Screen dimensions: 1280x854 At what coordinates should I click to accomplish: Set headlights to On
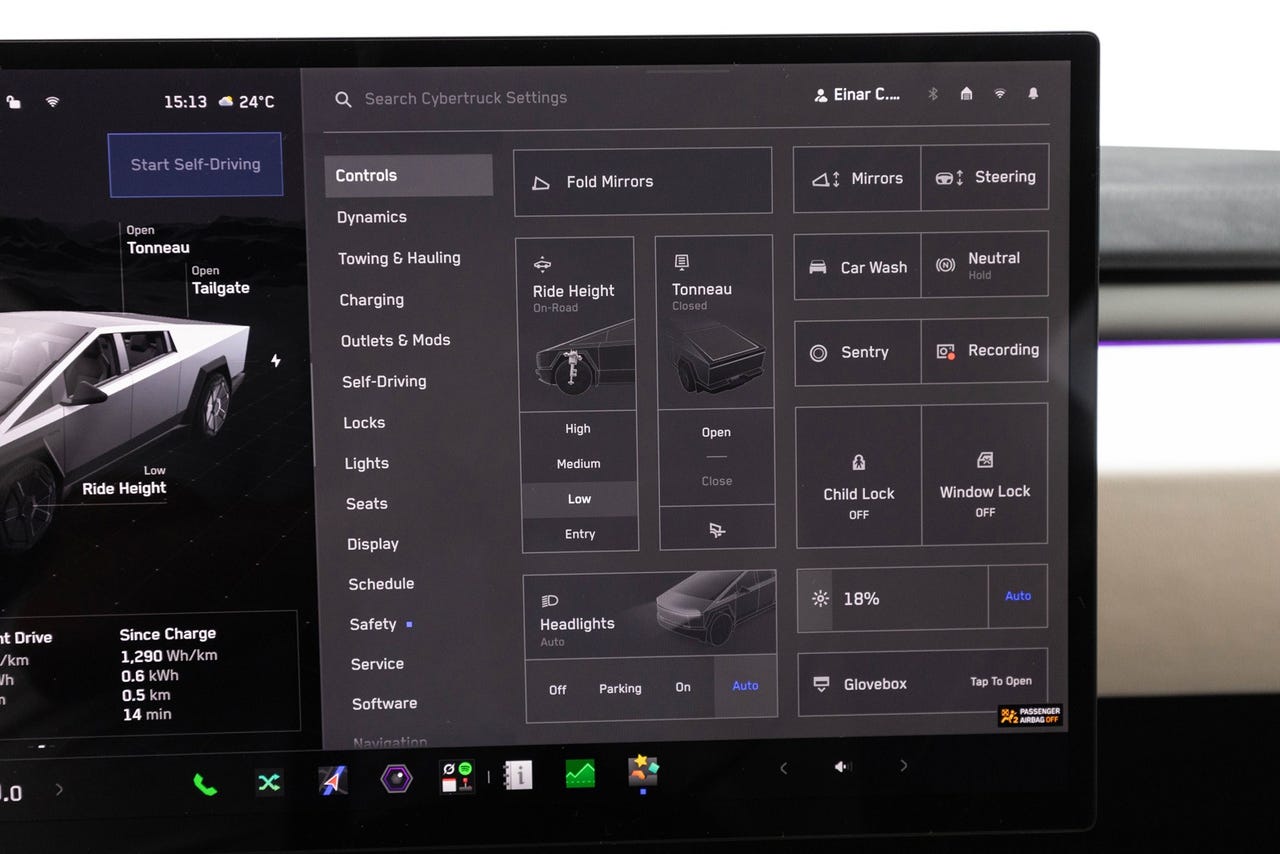click(x=683, y=687)
